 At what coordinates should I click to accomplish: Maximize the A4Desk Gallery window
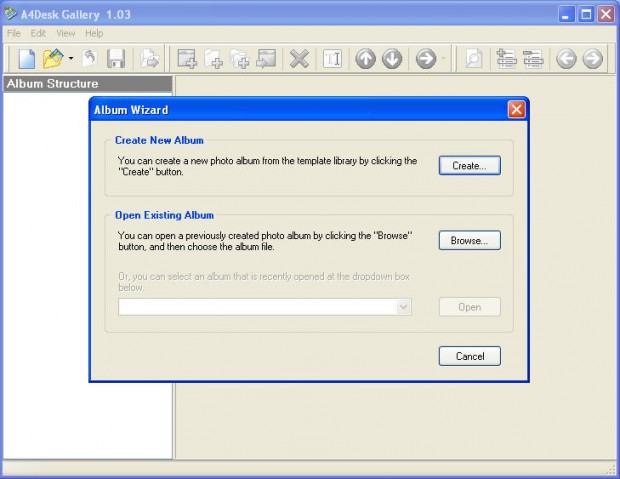tap(586, 15)
